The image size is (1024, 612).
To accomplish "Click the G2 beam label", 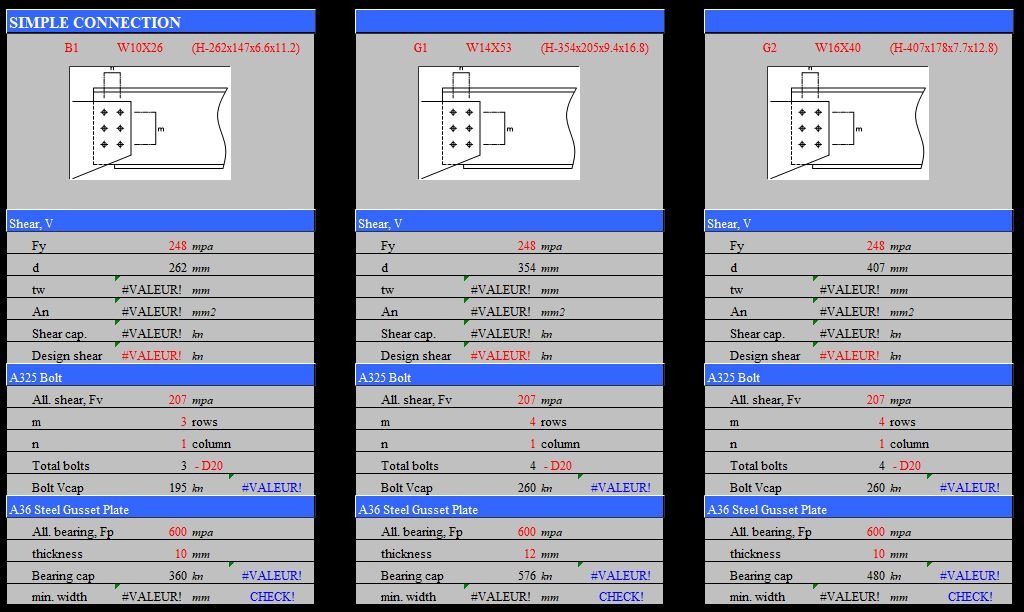I will pyautogui.click(x=770, y=48).
